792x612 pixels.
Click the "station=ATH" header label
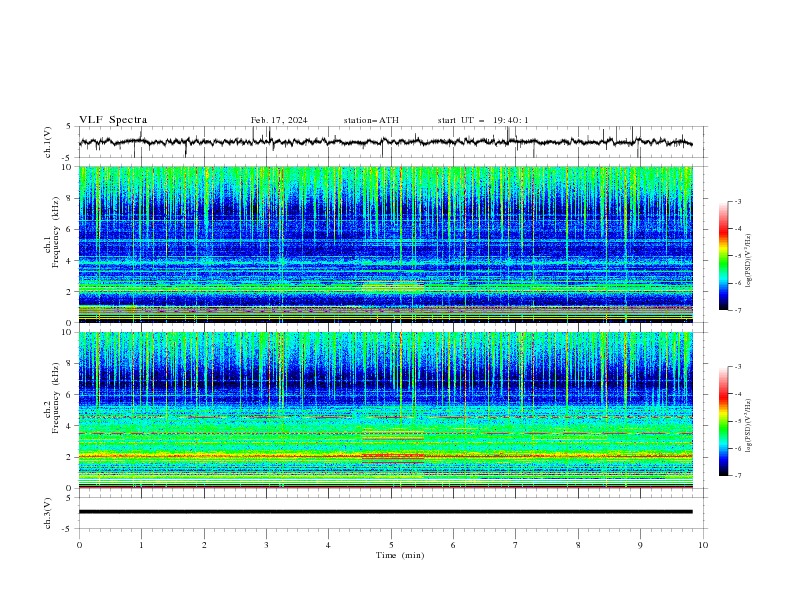[371, 120]
